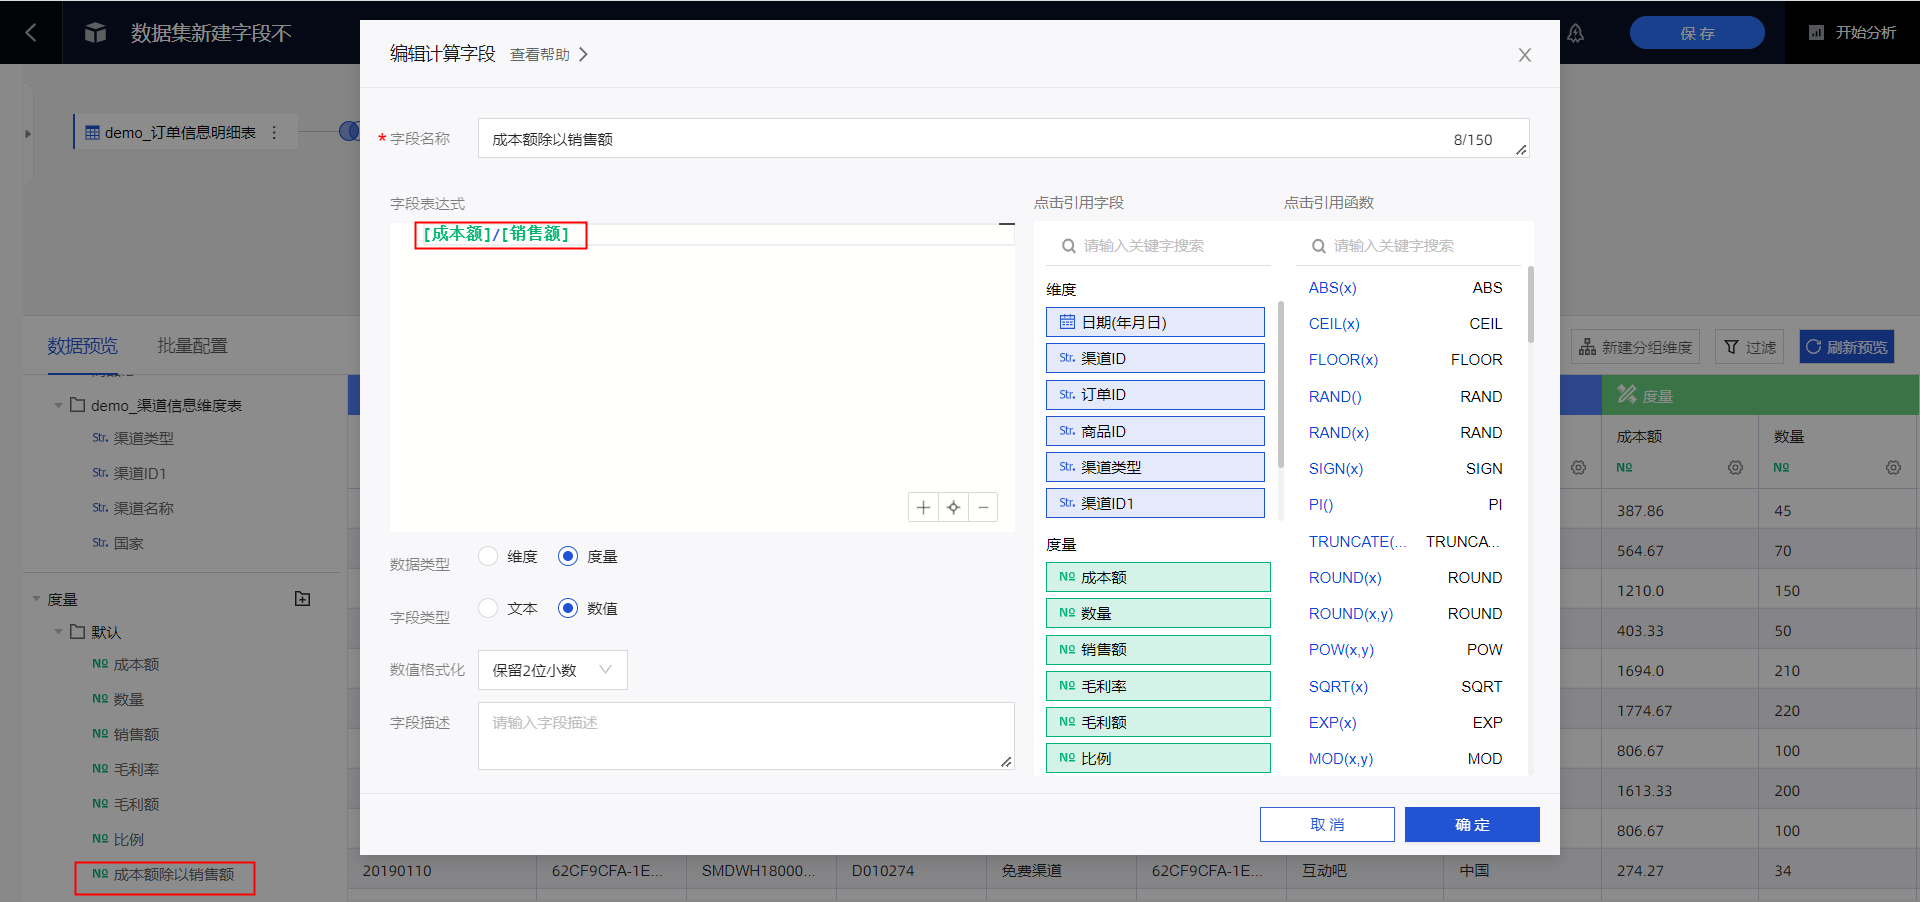Screen dimensions: 1920x902
Task: Select the 维度 radio button
Action: tap(488, 556)
